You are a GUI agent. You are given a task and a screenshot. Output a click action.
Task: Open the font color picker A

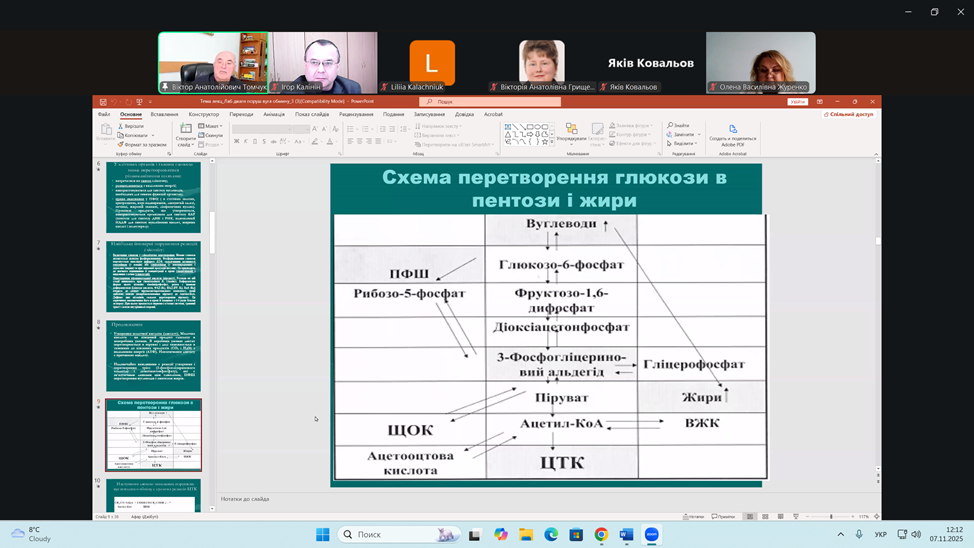[x=330, y=141]
